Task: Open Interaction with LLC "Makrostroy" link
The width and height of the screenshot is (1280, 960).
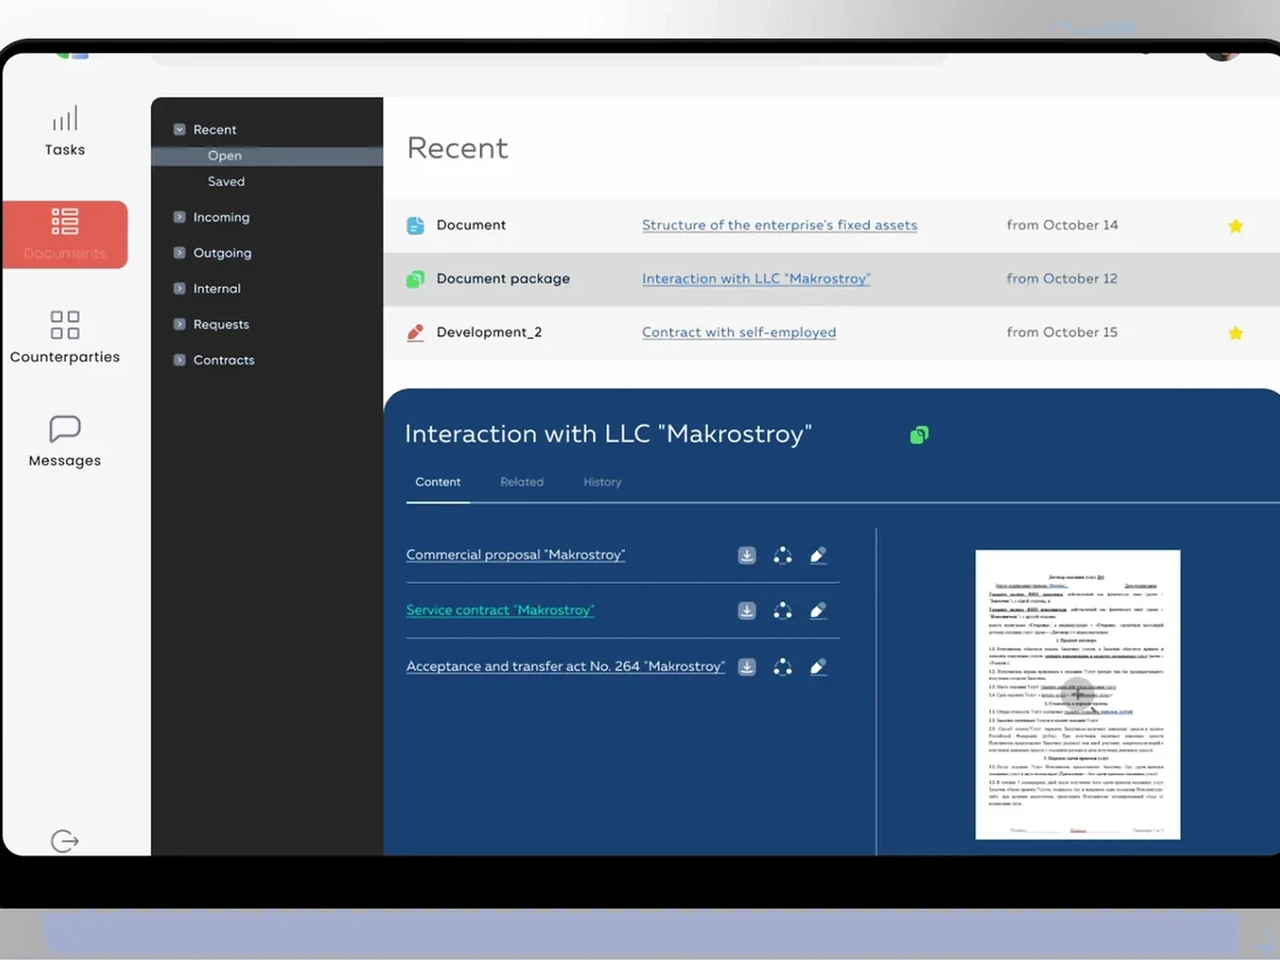Action: coord(756,279)
